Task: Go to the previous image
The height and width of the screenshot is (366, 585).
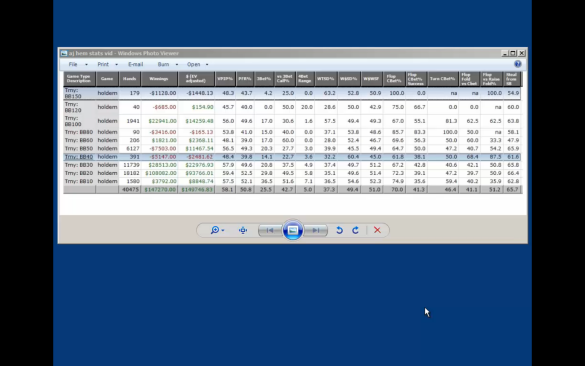Action: (x=270, y=230)
